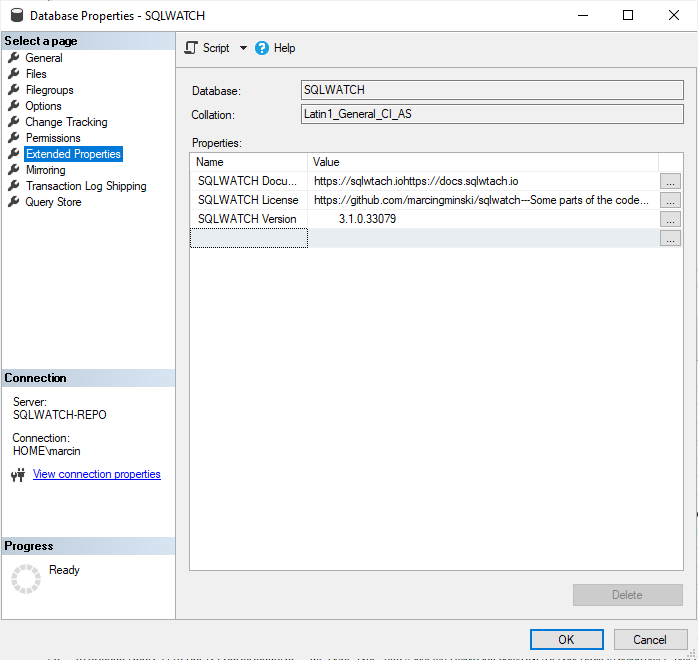Click the connection user HOME\marcin

click(46, 451)
